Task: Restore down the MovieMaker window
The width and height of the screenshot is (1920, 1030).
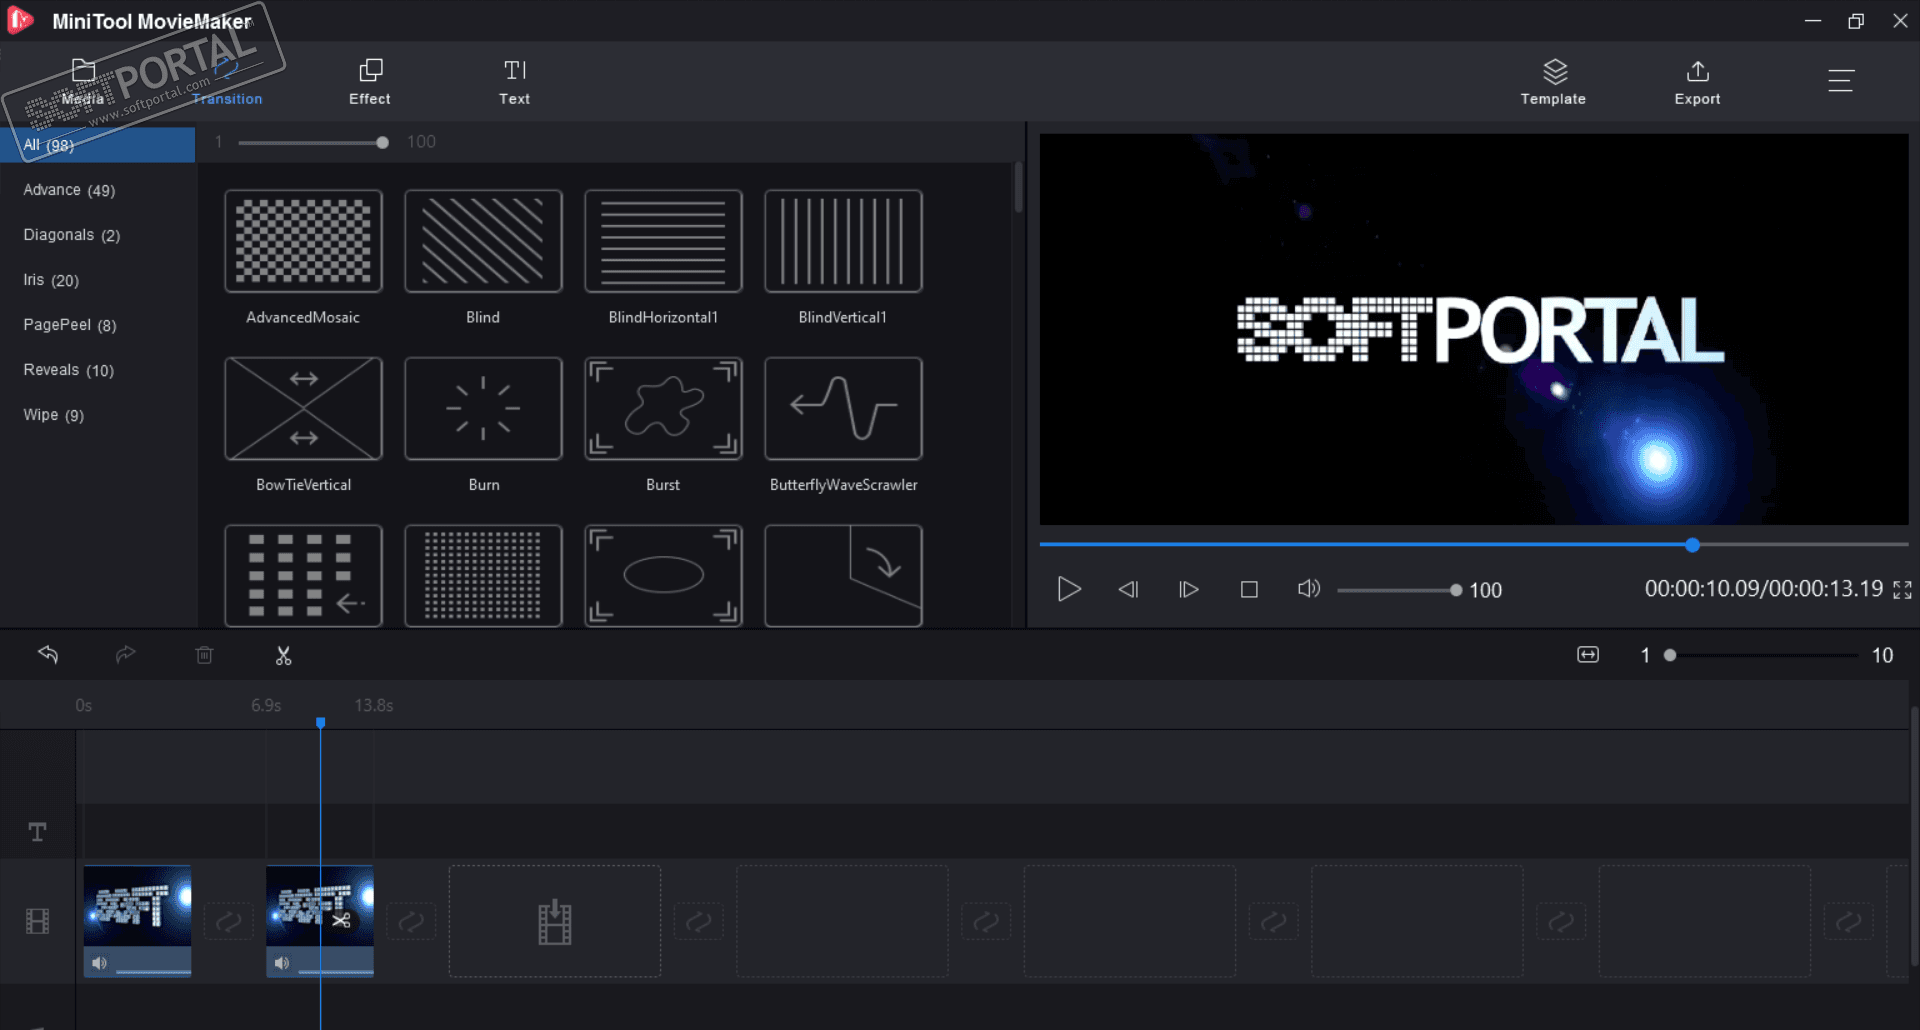Action: [1856, 21]
